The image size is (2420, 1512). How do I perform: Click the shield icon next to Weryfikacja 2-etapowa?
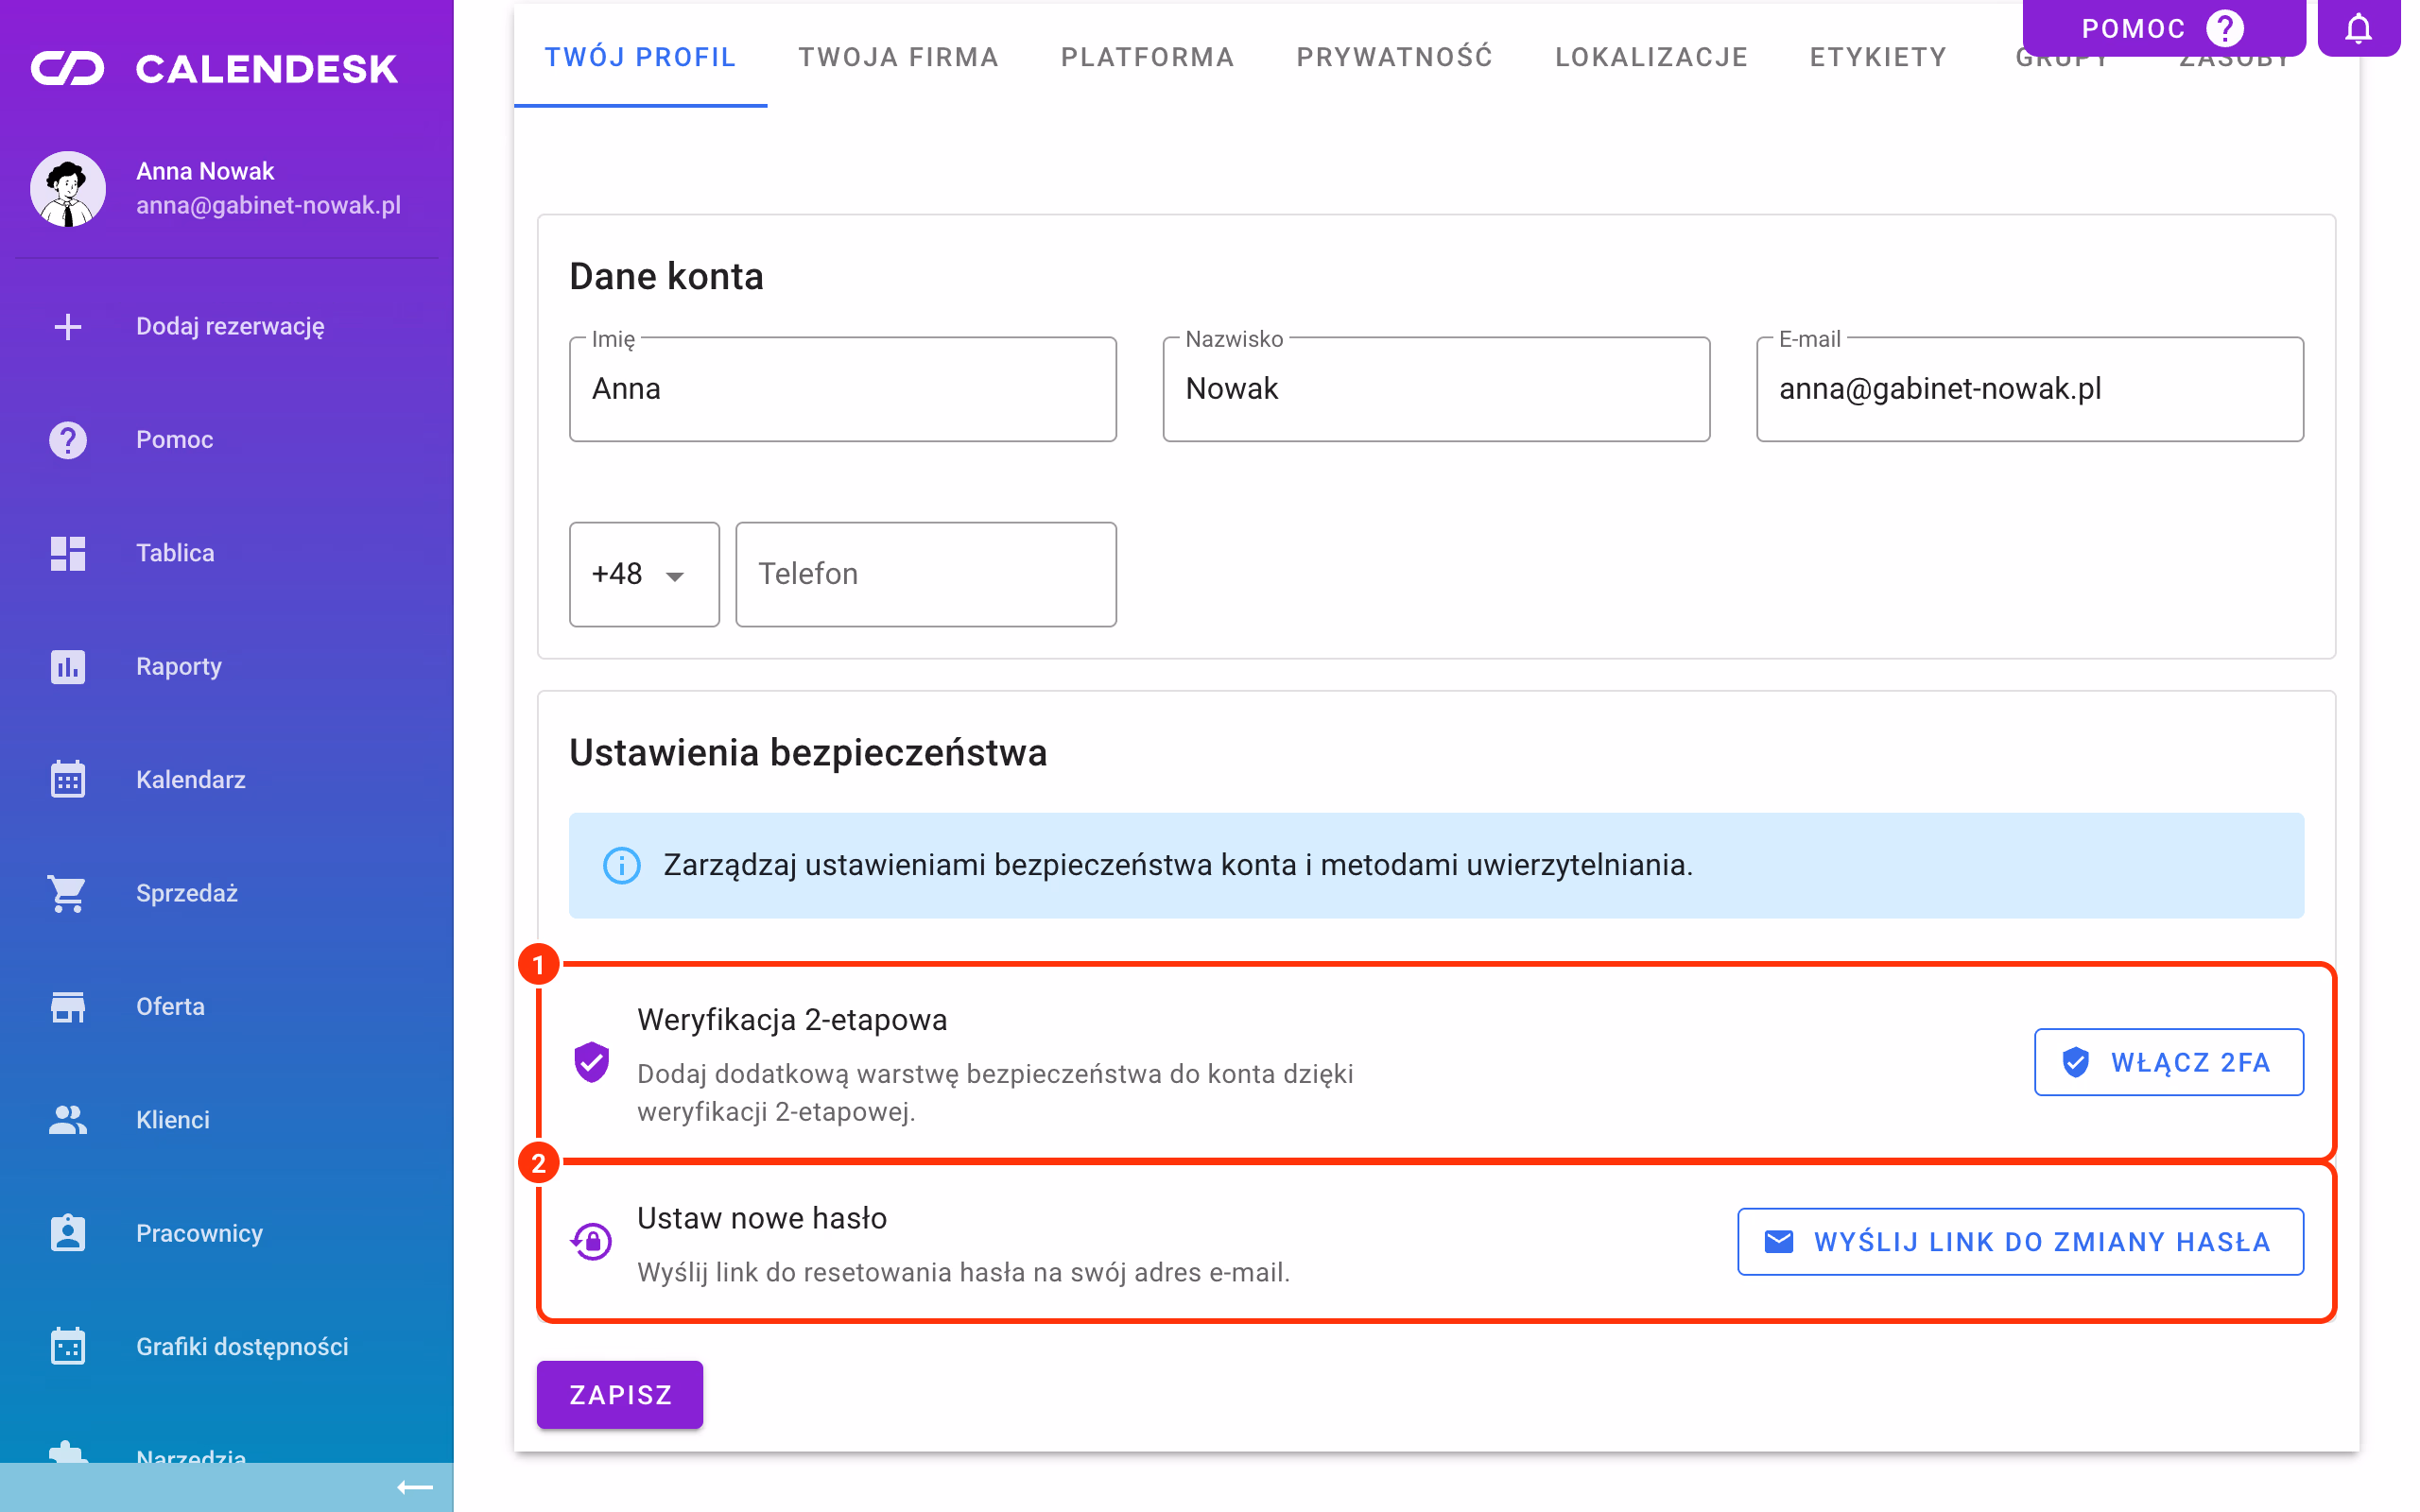[x=592, y=1062]
